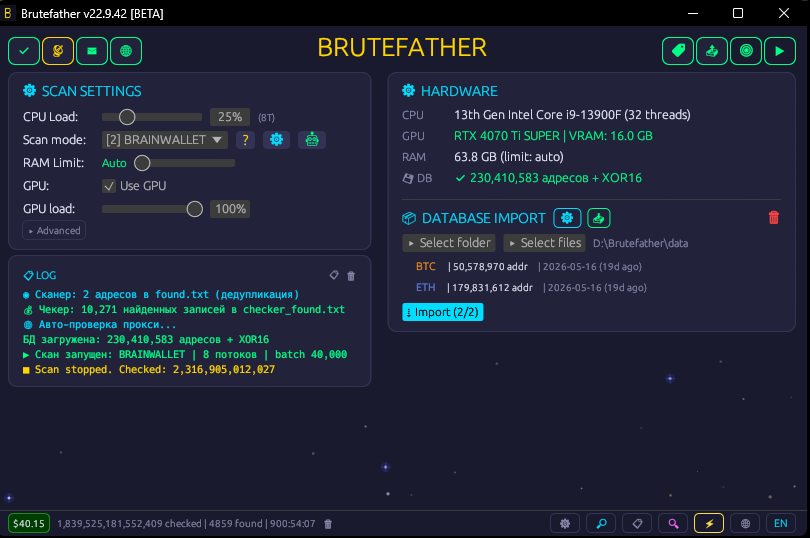The height and width of the screenshot is (538, 810).
Task: Expand the Advanced settings section
Action: pos(54,230)
